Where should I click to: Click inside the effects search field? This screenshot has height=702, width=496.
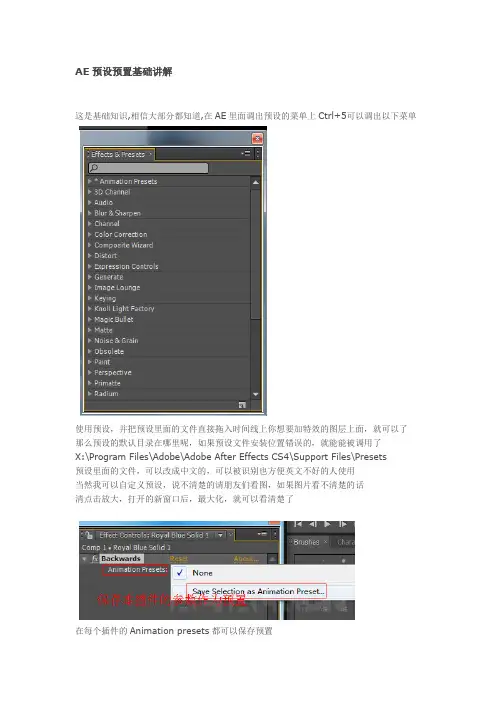pyautogui.click(x=148, y=168)
